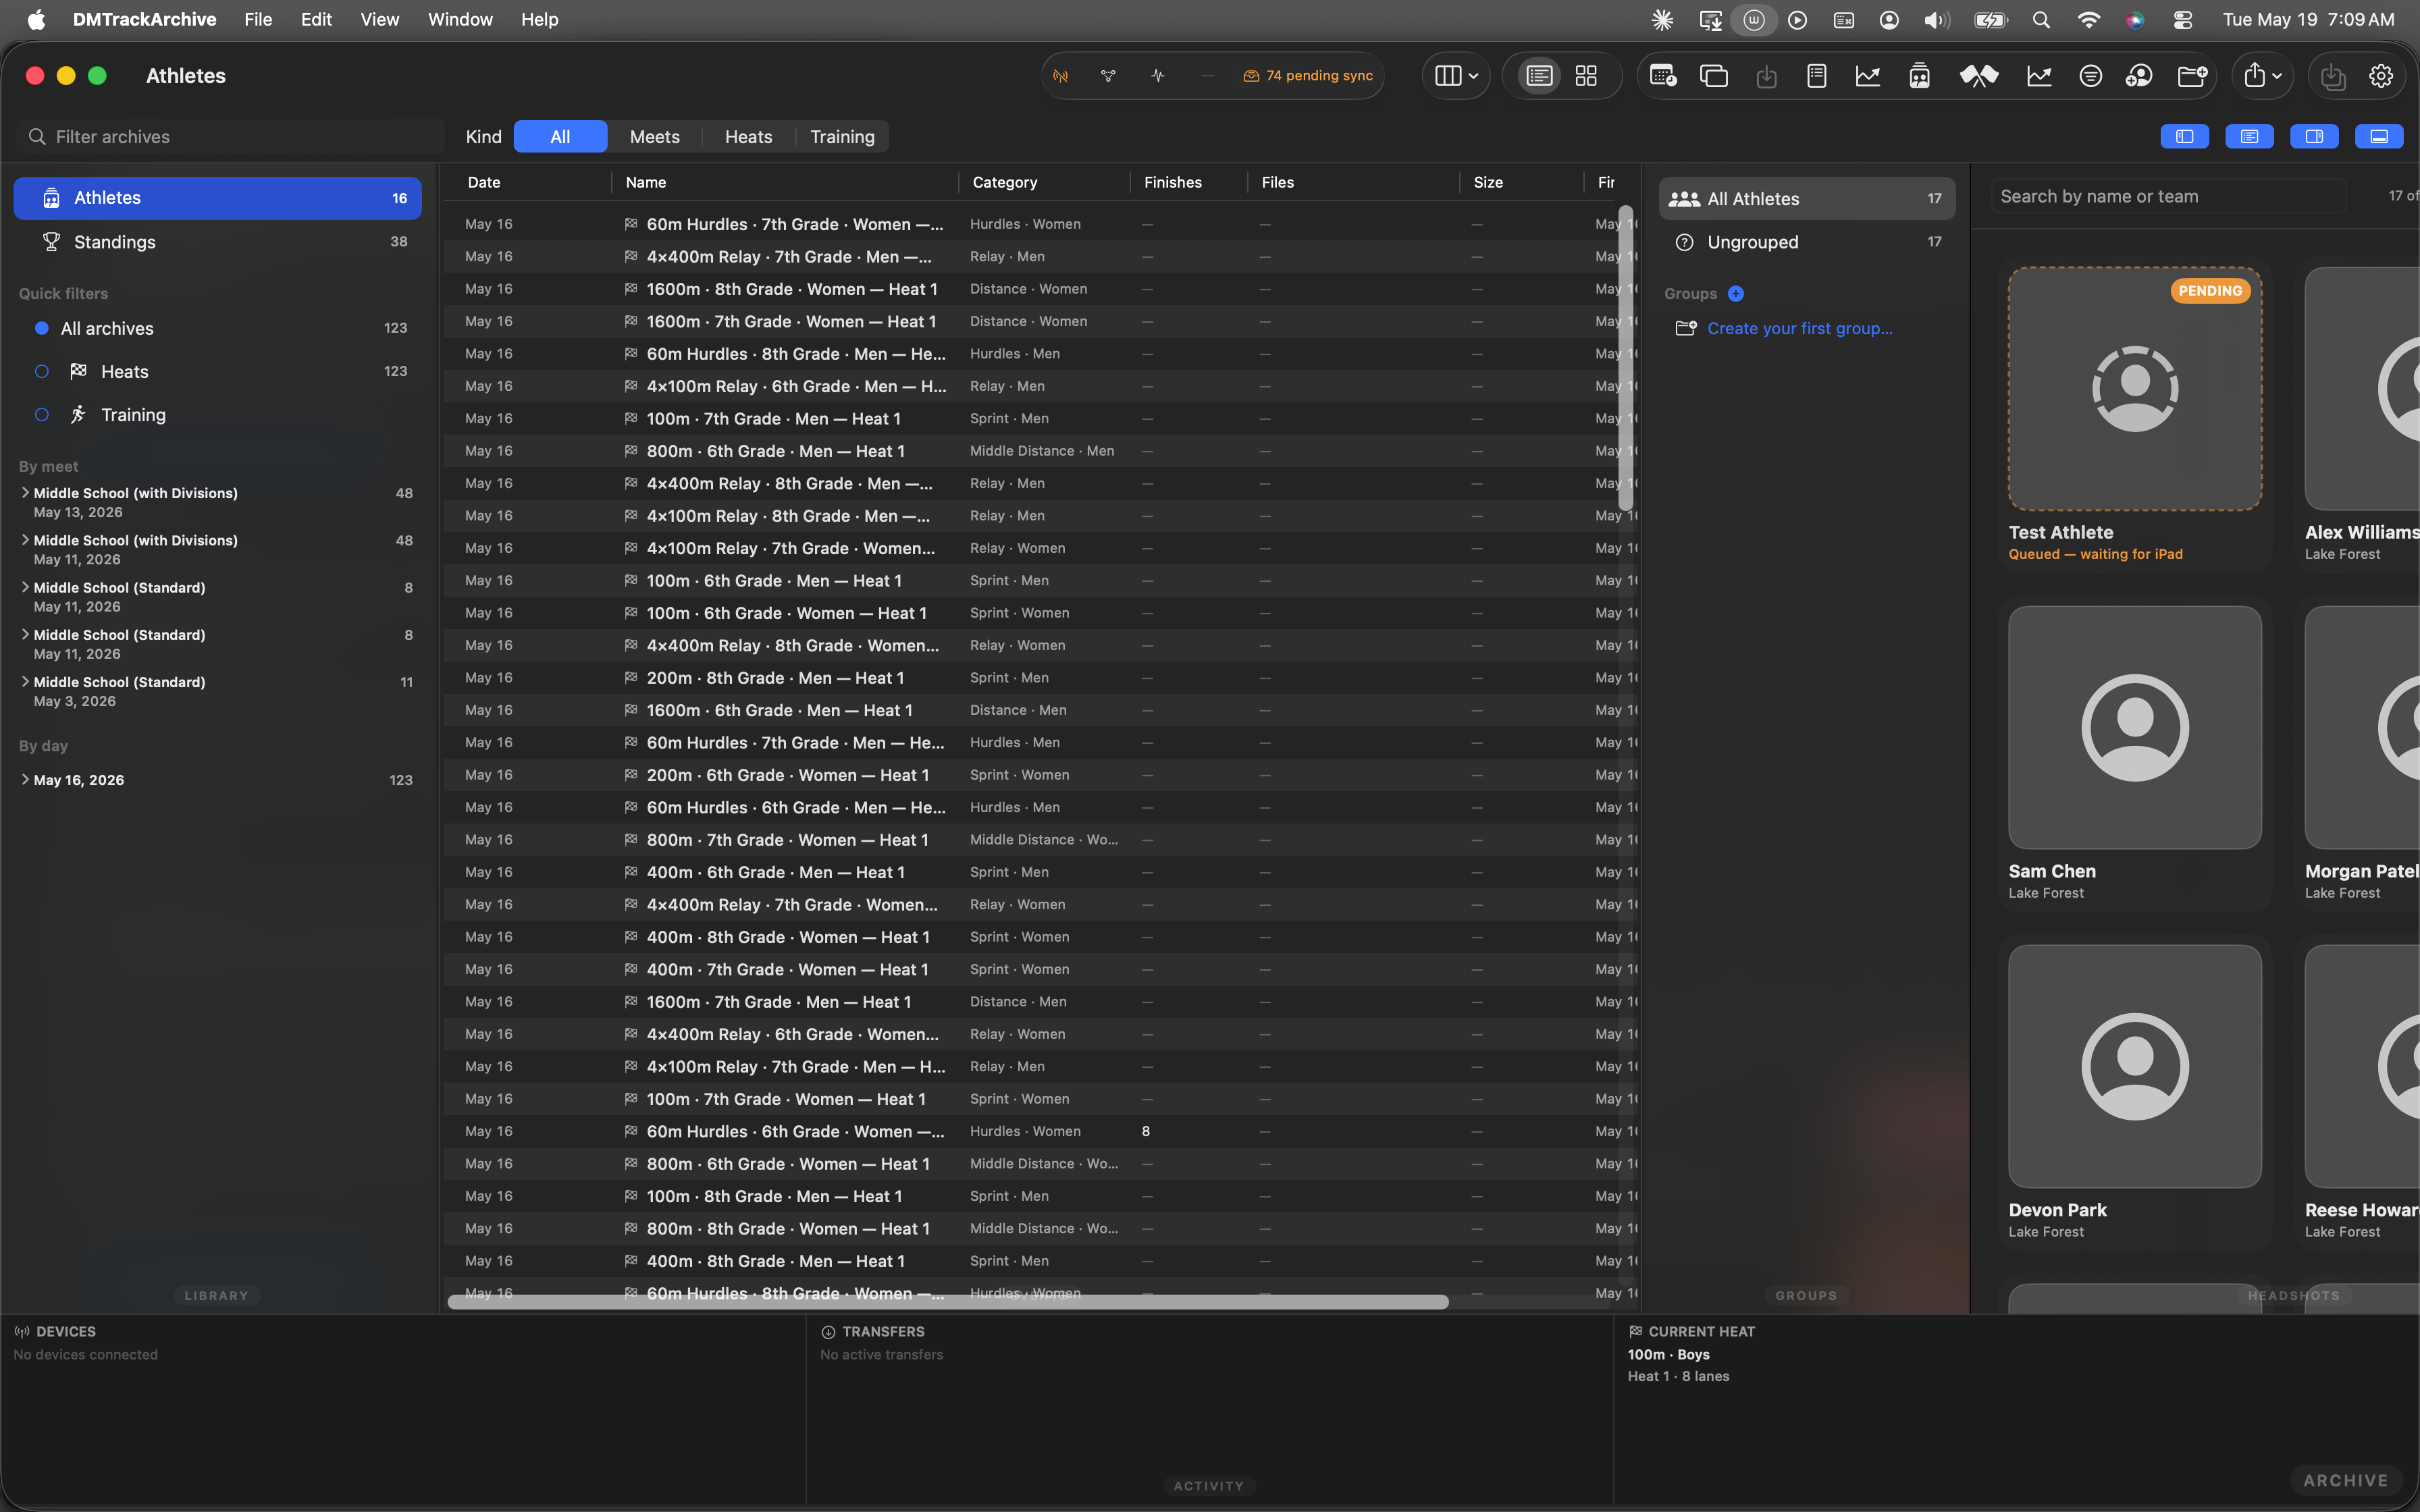
Task: Click the new folder with plus icon
Action: 2192,76
